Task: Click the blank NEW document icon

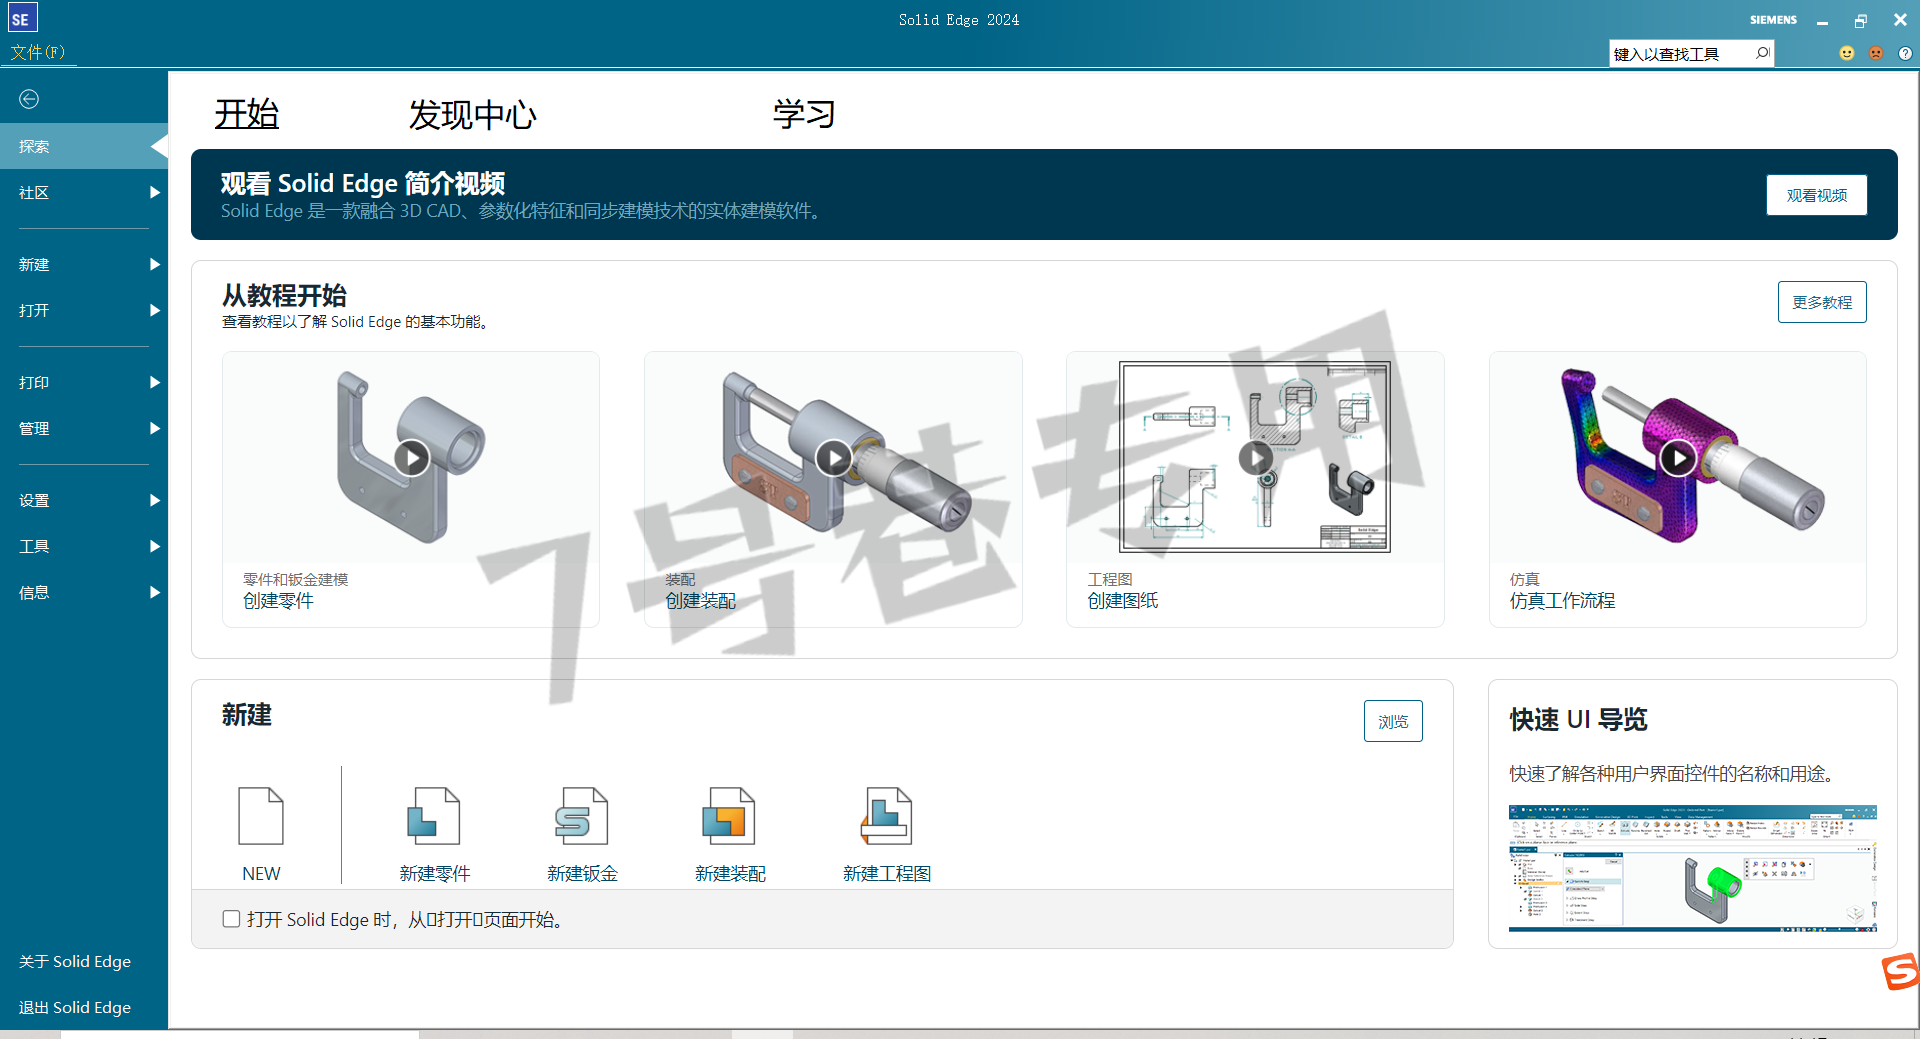Action: [261, 816]
